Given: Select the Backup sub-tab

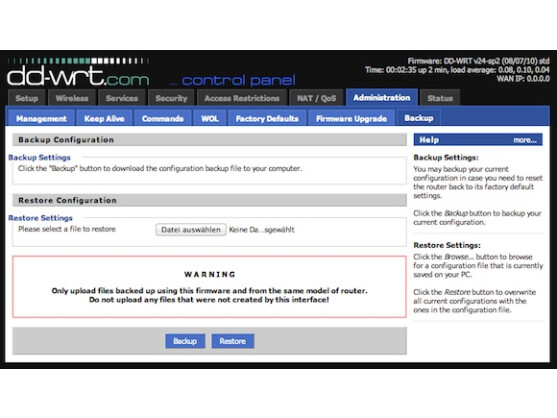Looking at the screenshot, I should tap(419, 118).
